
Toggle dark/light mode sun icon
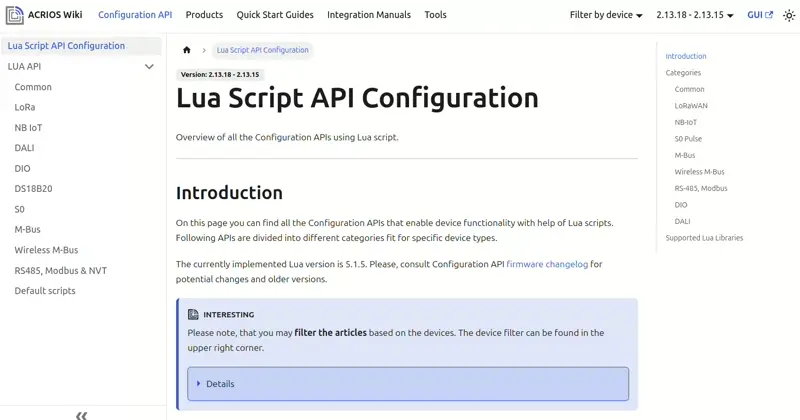tap(784, 15)
